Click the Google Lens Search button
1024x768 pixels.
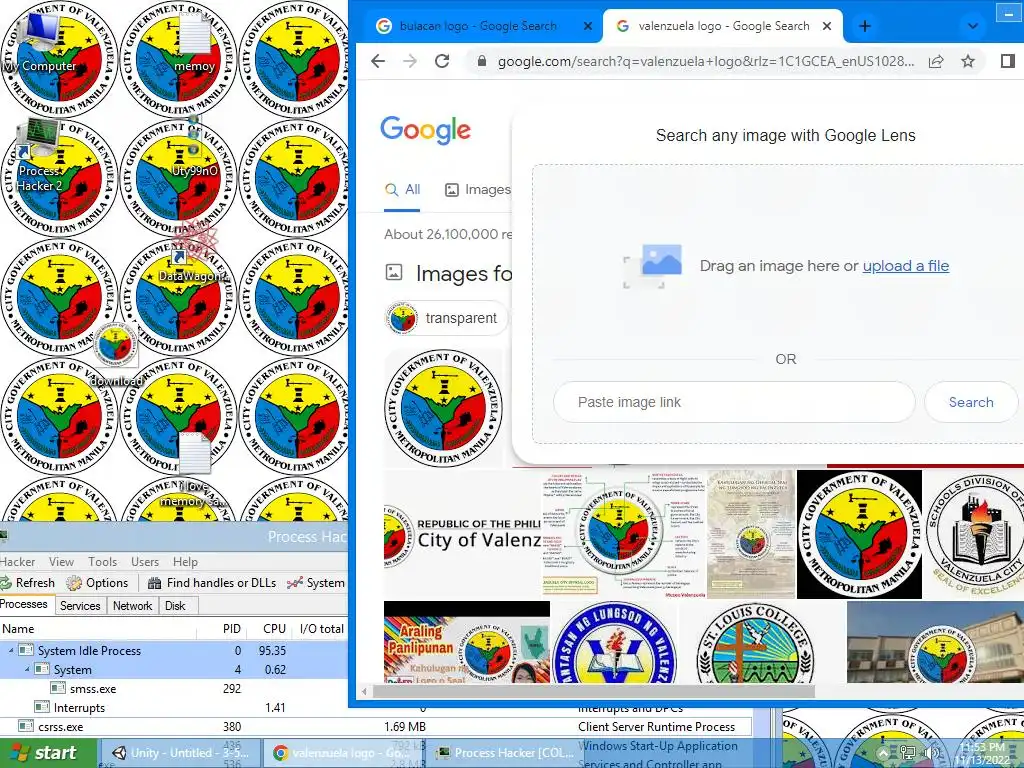(x=971, y=402)
